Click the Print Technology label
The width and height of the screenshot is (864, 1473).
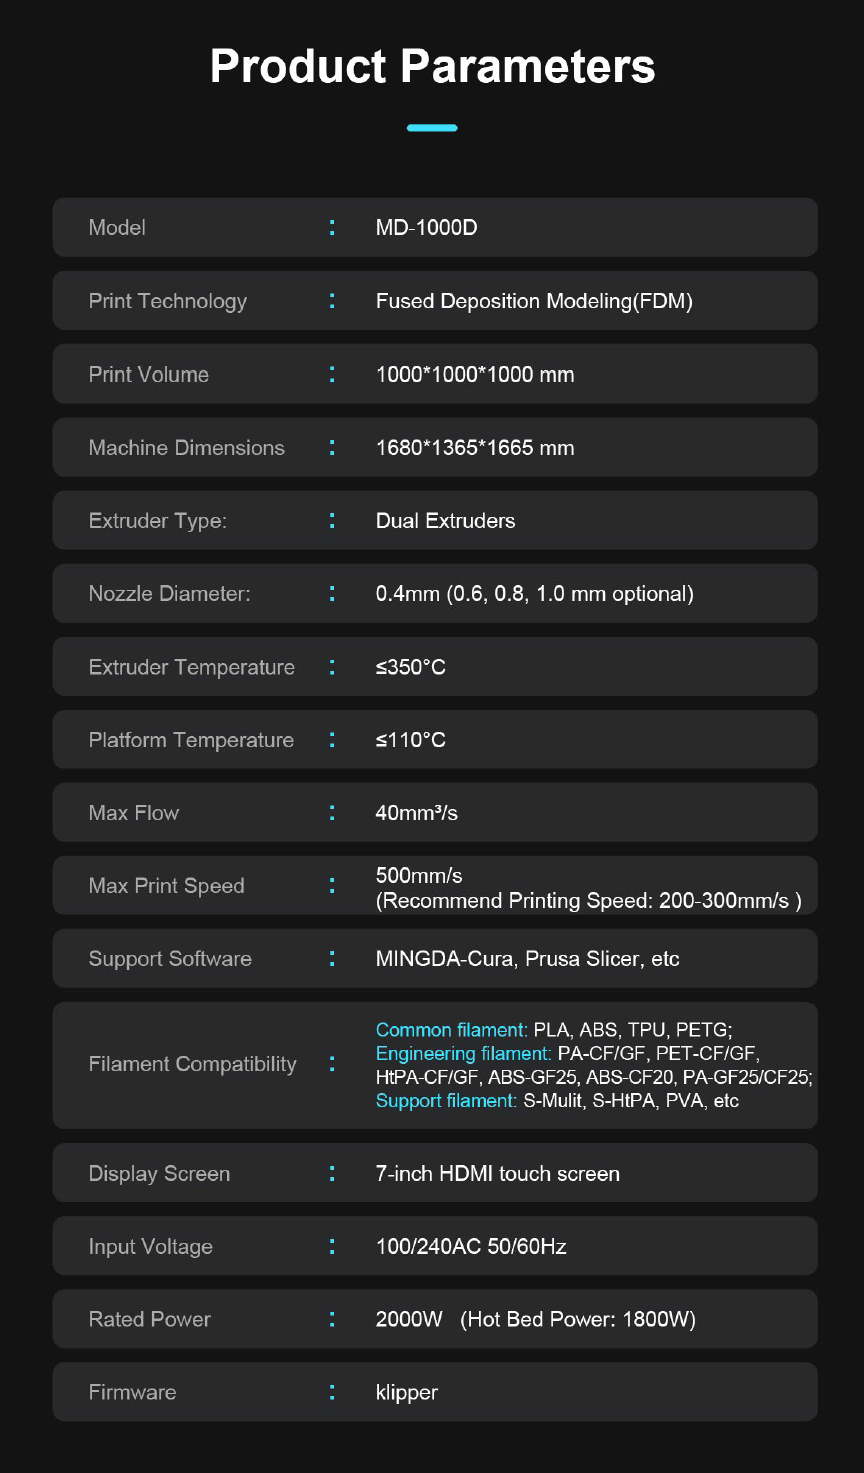[167, 301]
